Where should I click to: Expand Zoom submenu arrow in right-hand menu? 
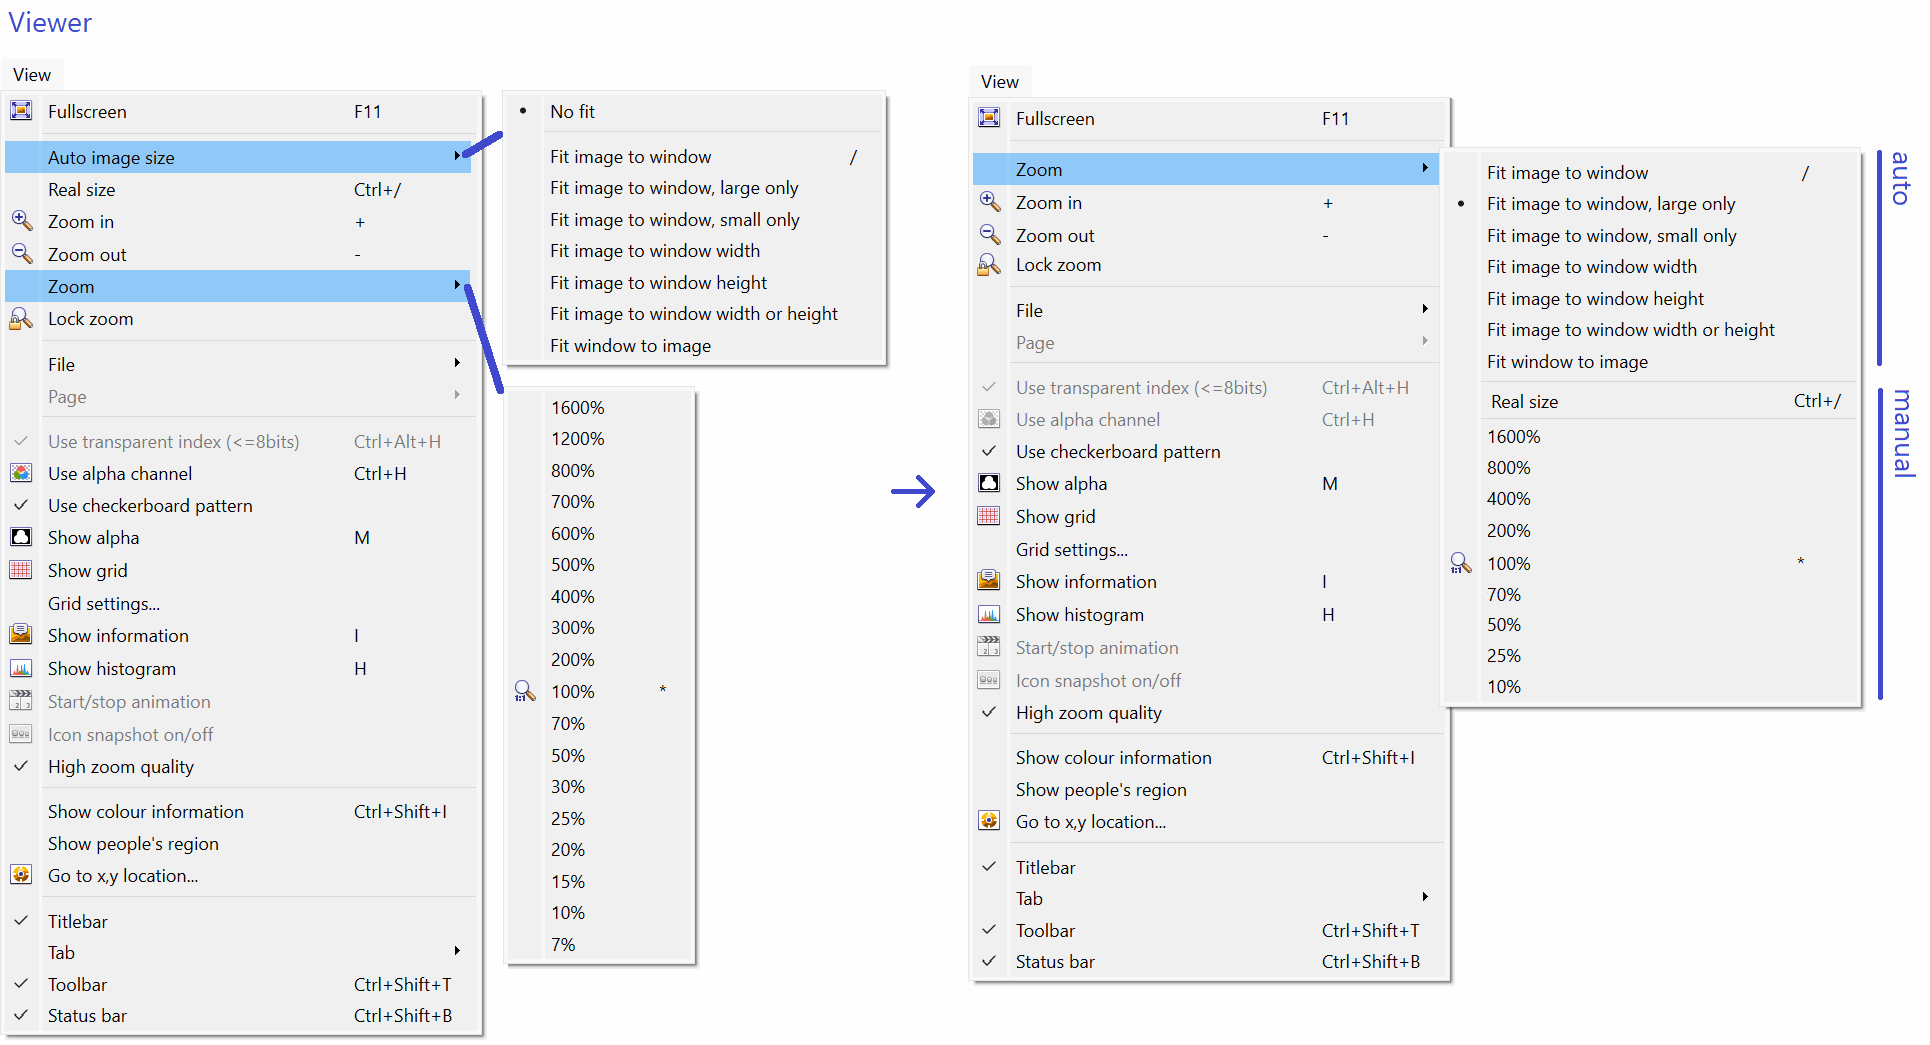click(1425, 168)
